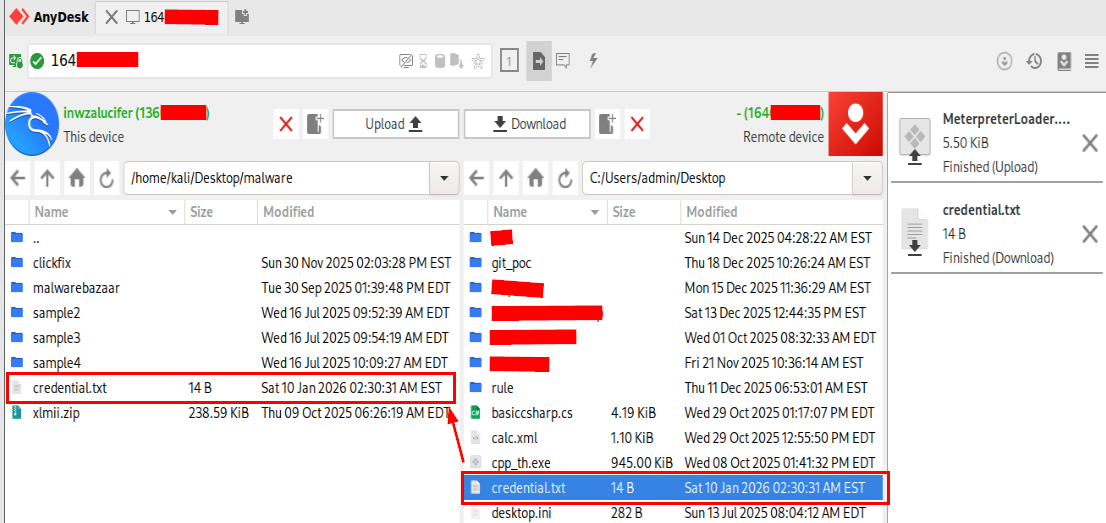
Task: Open the download status circle icon
Action: [1004, 61]
